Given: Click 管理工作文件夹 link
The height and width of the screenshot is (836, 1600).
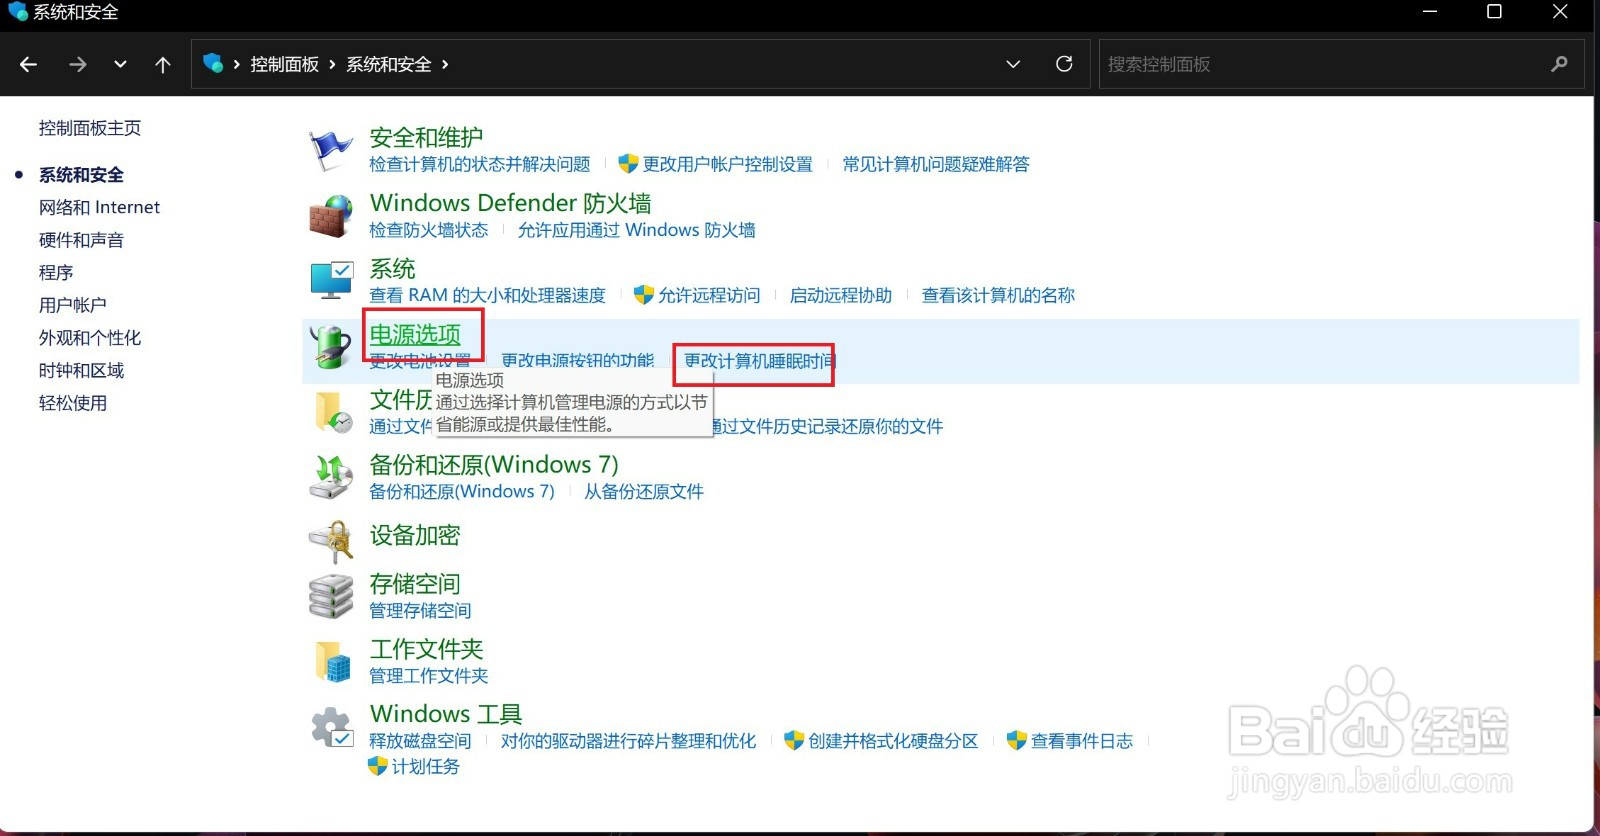Looking at the screenshot, I should (x=429, y=675).
